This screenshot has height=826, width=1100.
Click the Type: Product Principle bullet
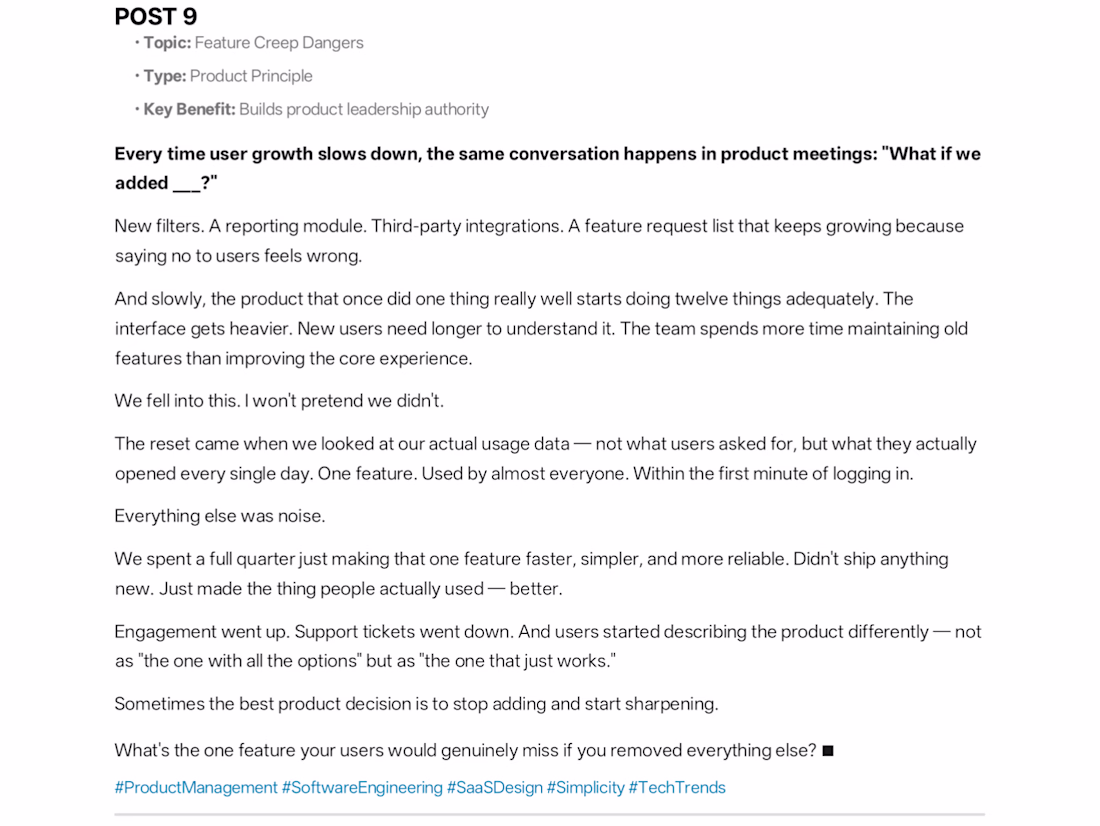pyautogui.click(x=224, y=76)
